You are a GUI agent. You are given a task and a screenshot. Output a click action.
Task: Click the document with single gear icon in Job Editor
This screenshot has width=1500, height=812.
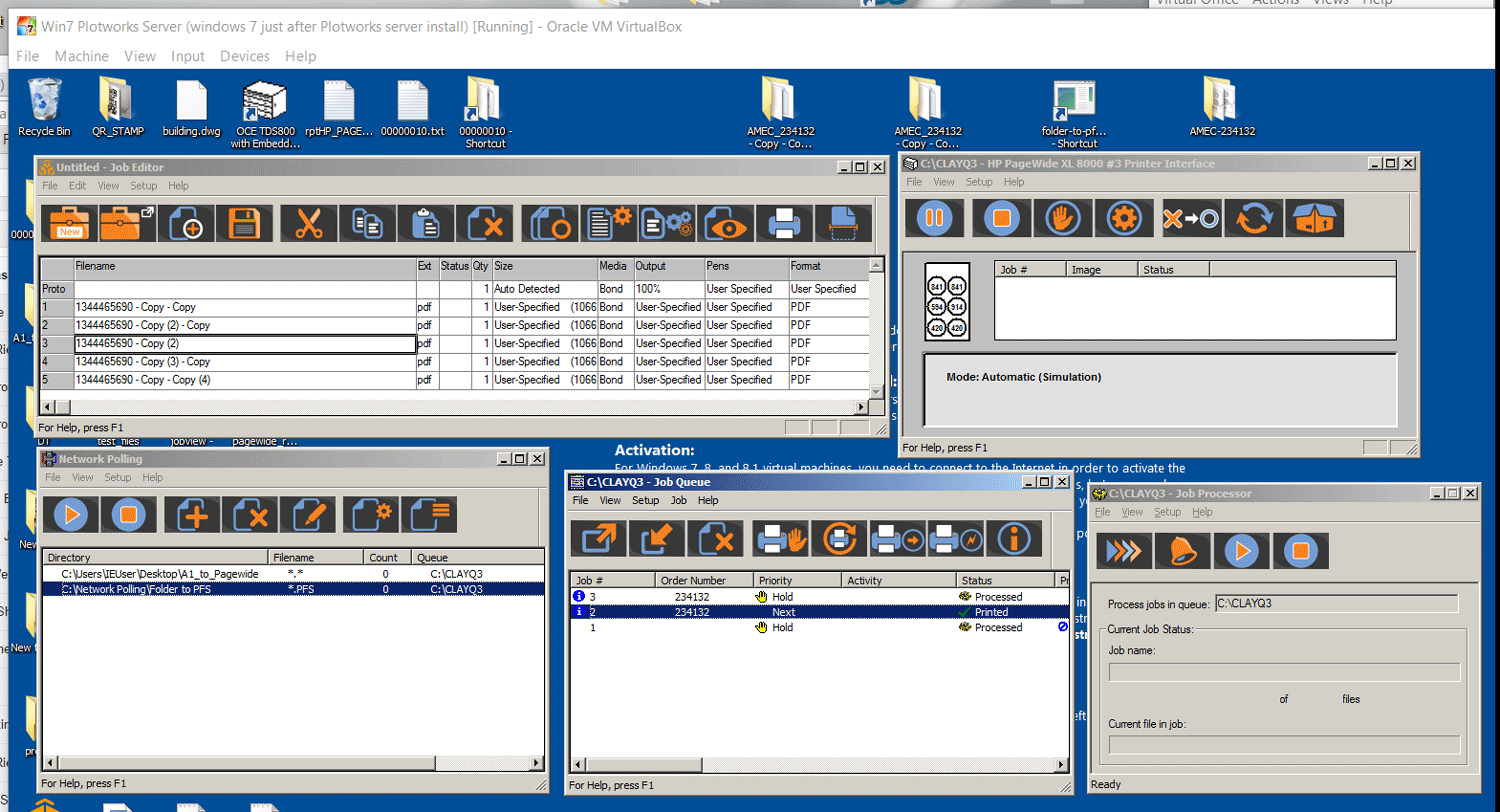pyautogui.click(x=609, y=223)
